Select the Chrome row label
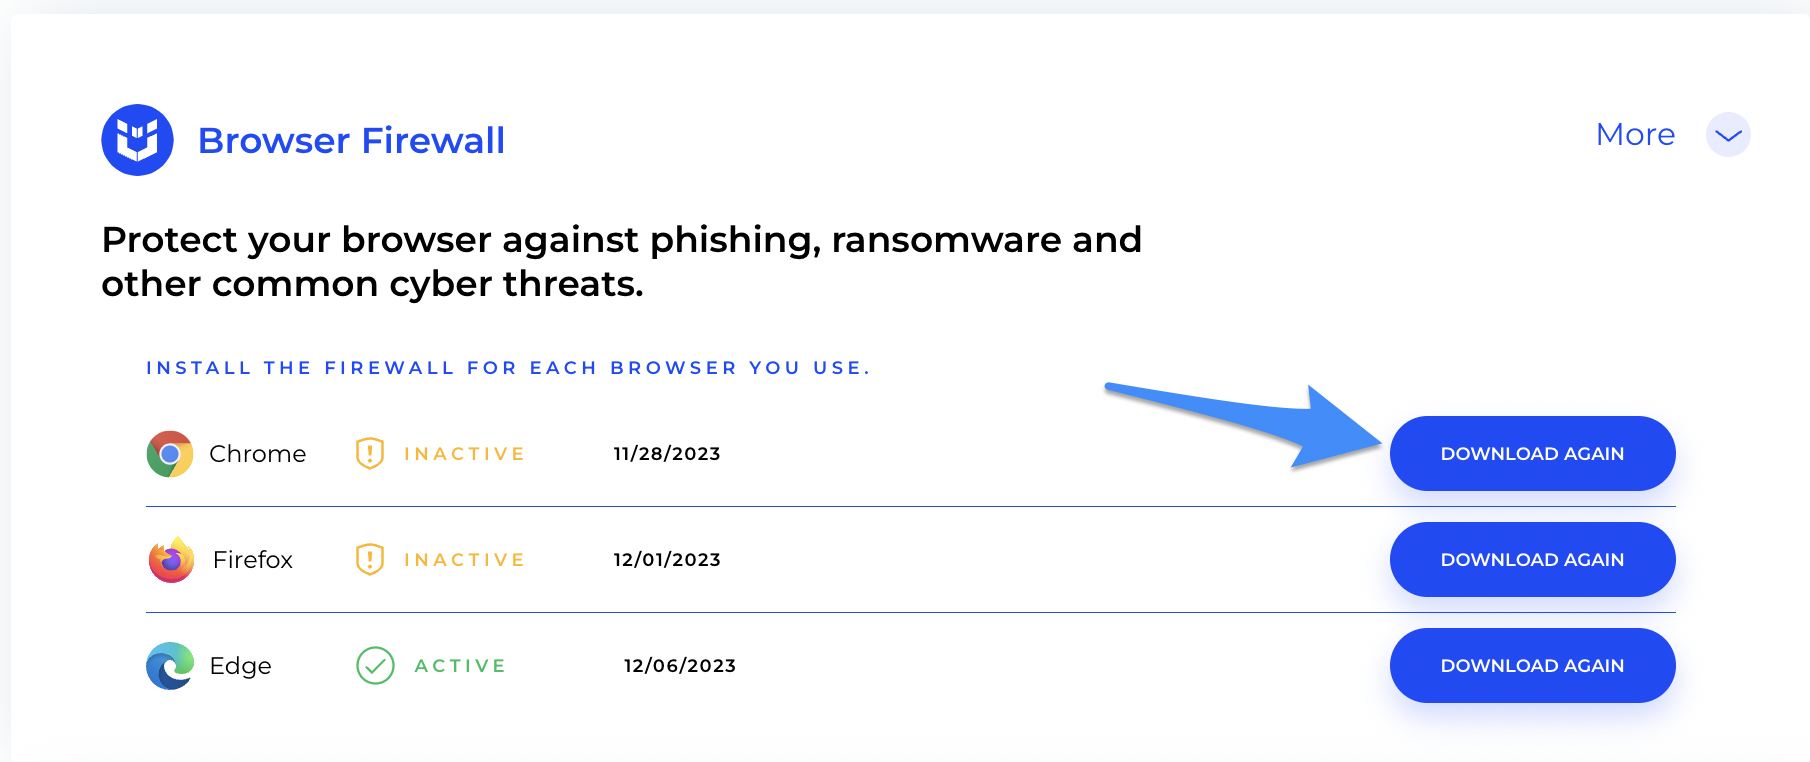Image resolution: width=1810 pixels, height=762 pixels. [258, 454]
